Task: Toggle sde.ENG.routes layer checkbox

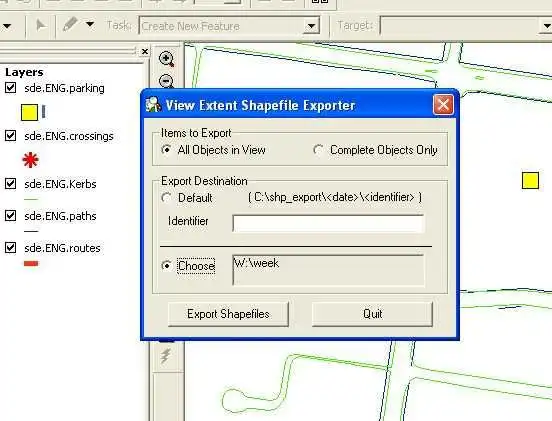Action: point(11,247)
